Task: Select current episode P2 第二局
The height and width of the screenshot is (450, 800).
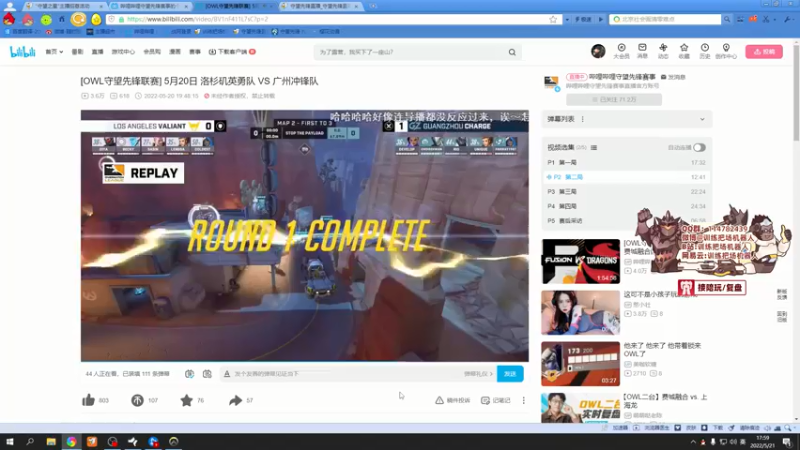Action: (x=627, y=177)
